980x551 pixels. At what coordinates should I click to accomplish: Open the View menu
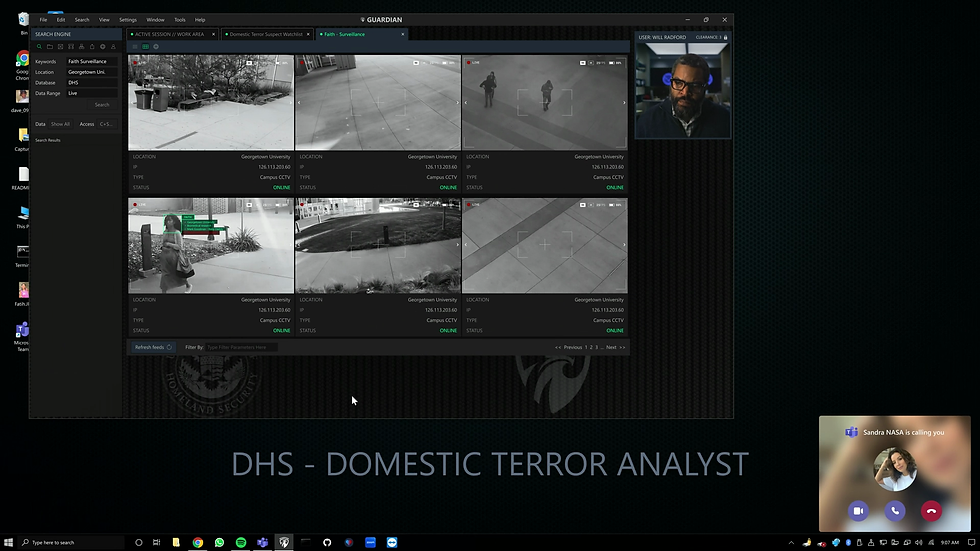[x=104, y=20]
